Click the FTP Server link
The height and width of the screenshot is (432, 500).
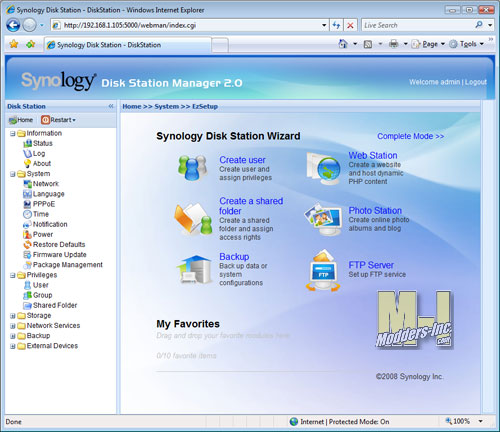(371, 265)
